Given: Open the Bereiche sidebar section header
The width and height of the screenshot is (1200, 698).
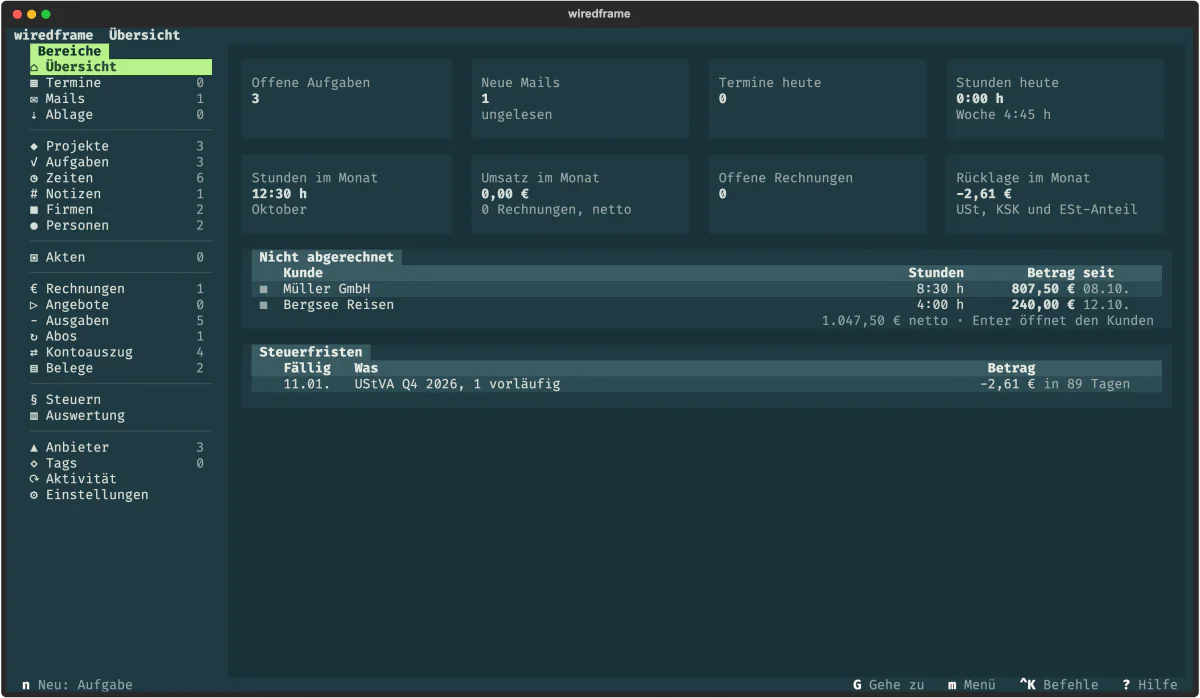Looking at the screenshot, I should click(x=69, y=51).
